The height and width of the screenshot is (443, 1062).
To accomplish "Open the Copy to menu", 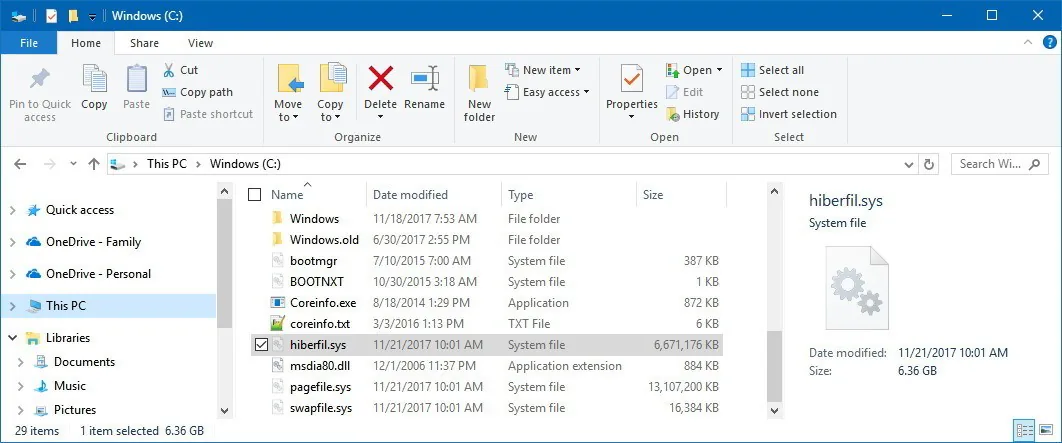I will coord(331,93).
